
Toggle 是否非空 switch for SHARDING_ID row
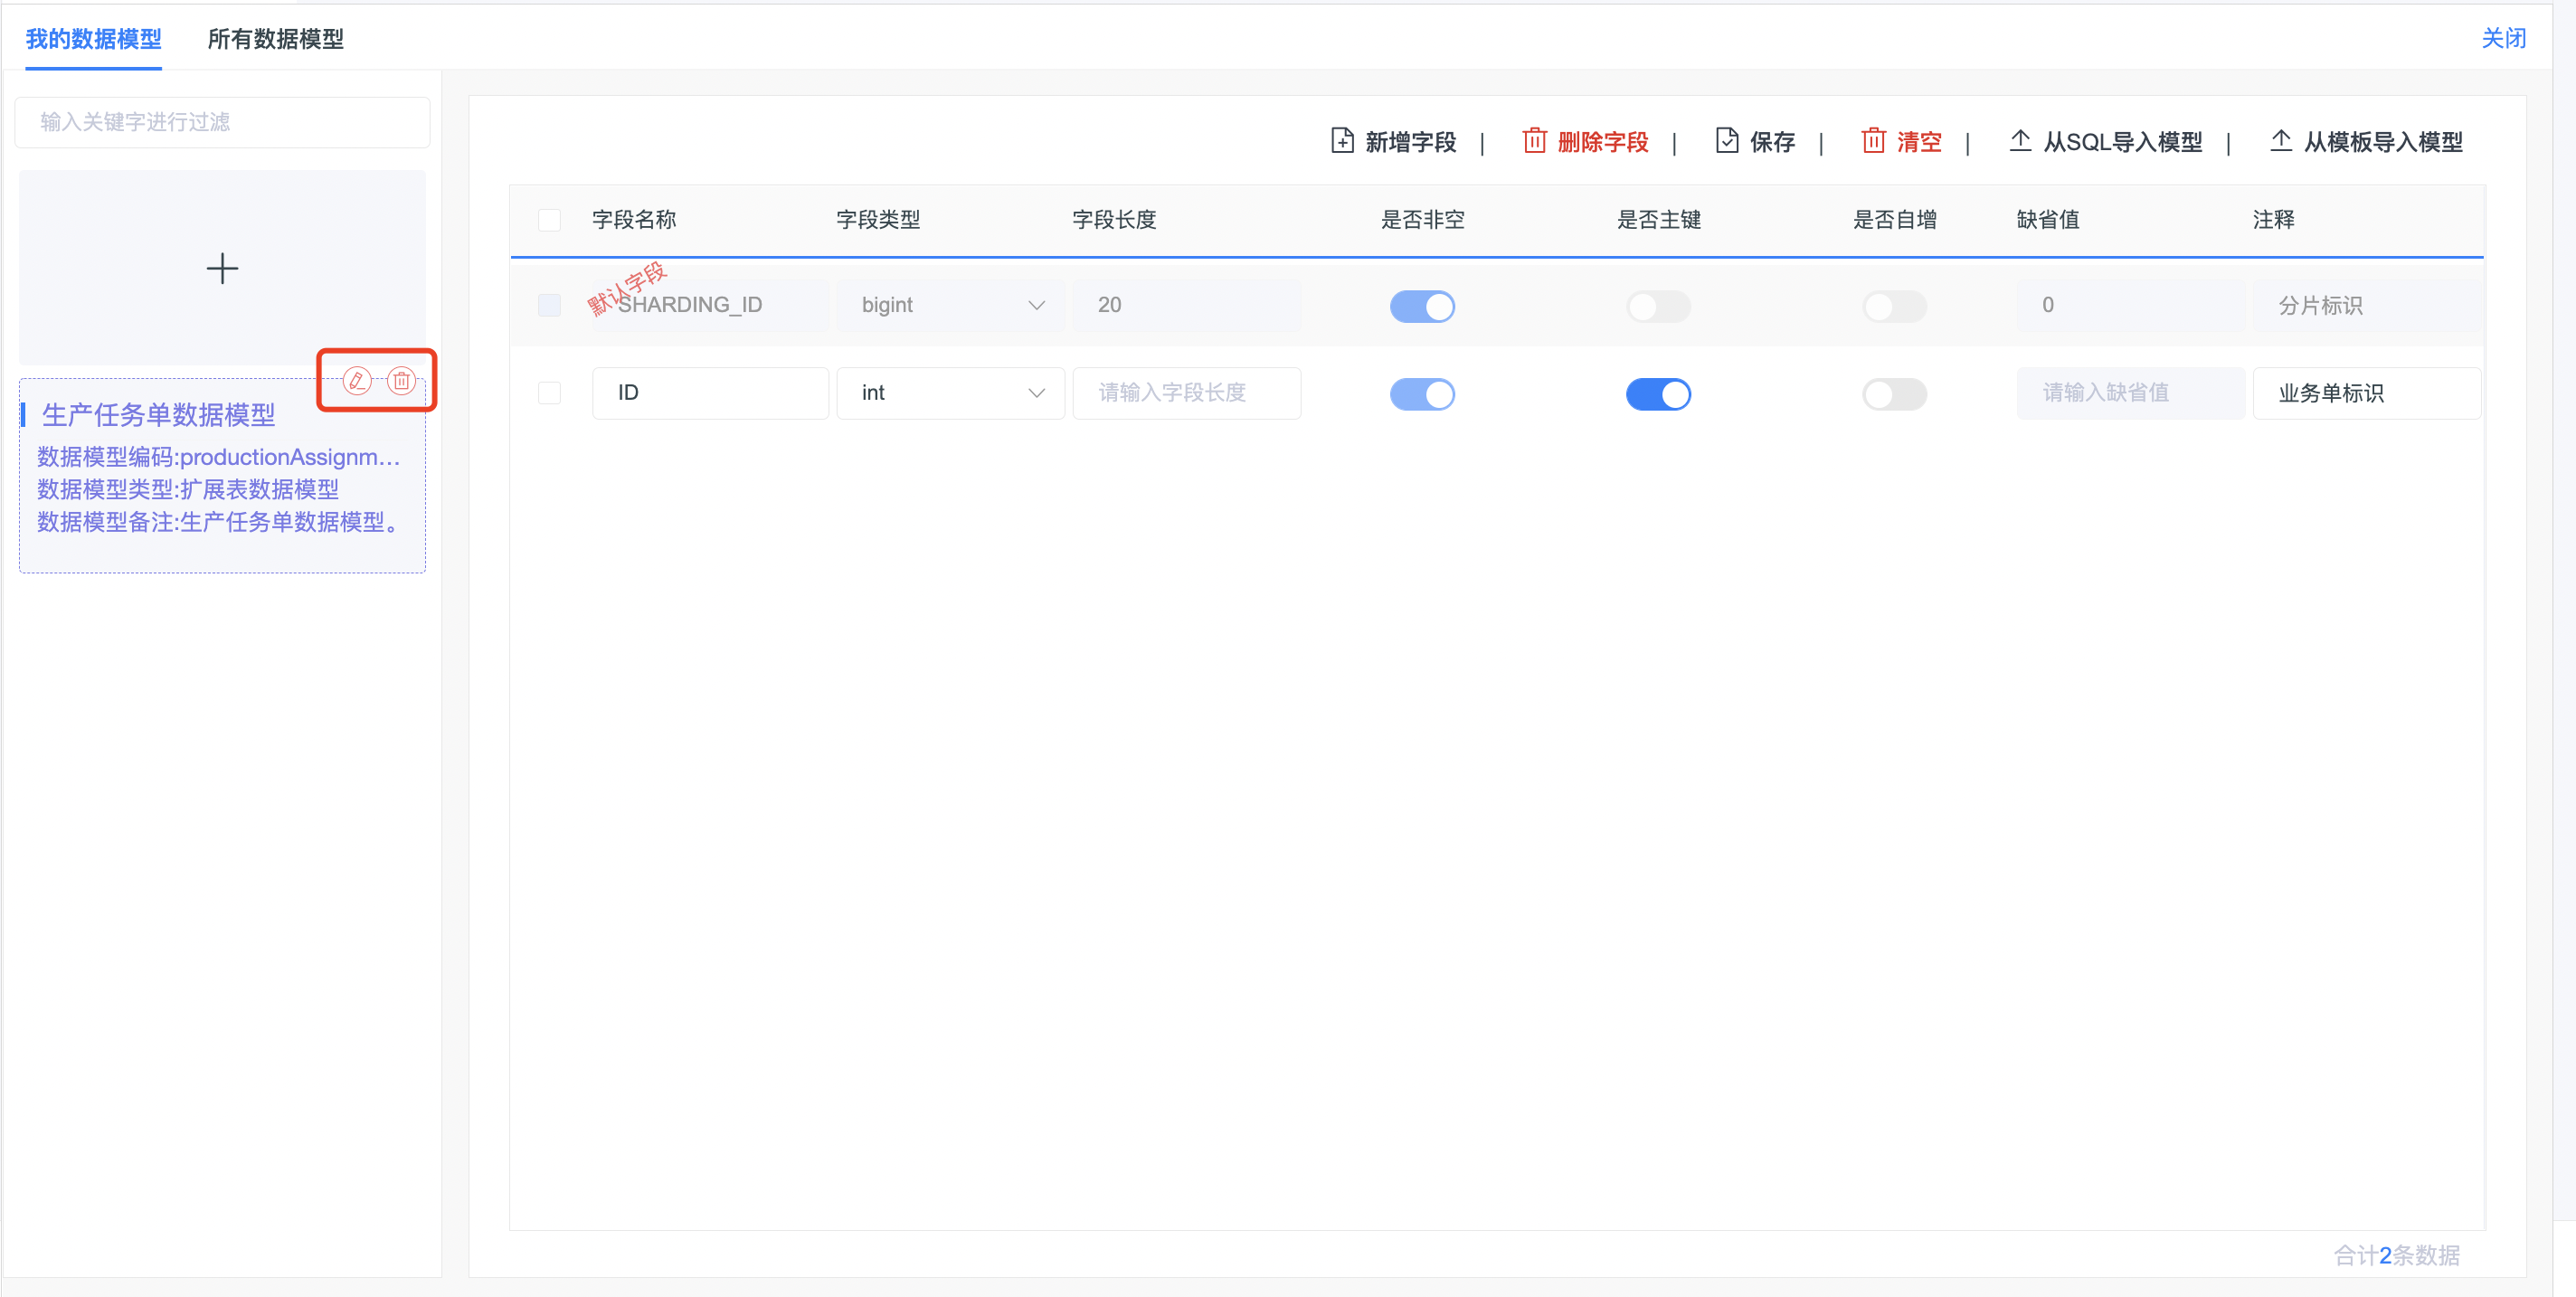point(1422,306)
